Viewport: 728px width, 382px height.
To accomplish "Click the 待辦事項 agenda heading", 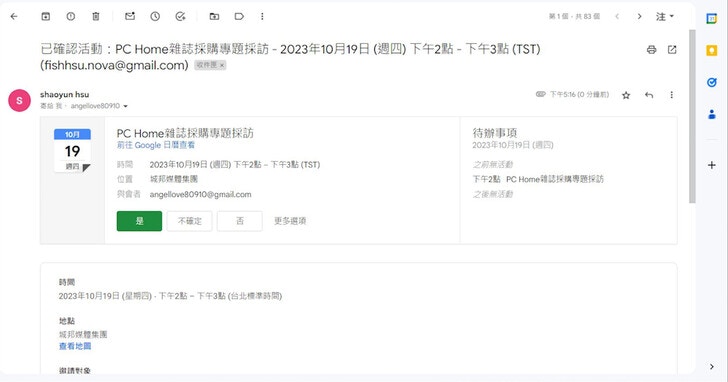I will coord(495,133).
